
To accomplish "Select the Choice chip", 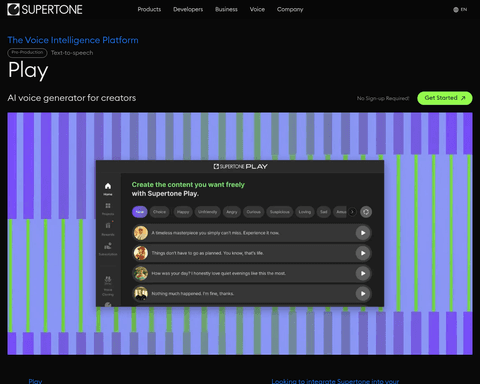I will click(159, 212).
